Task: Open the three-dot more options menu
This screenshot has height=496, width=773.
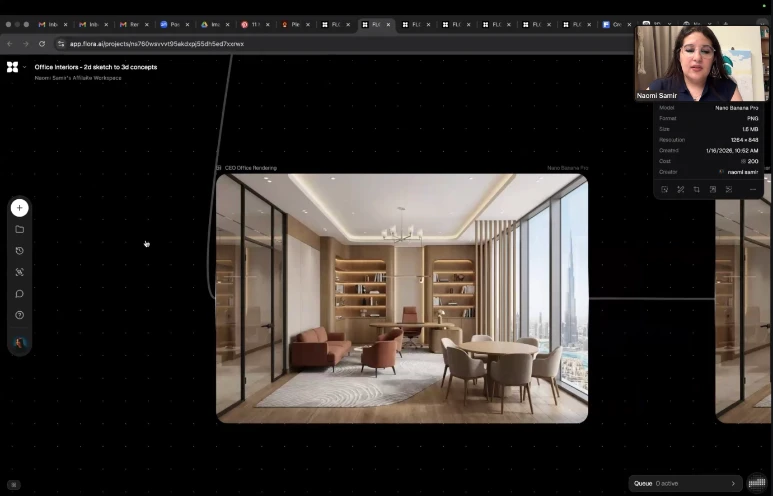Action: coord(752,189)
